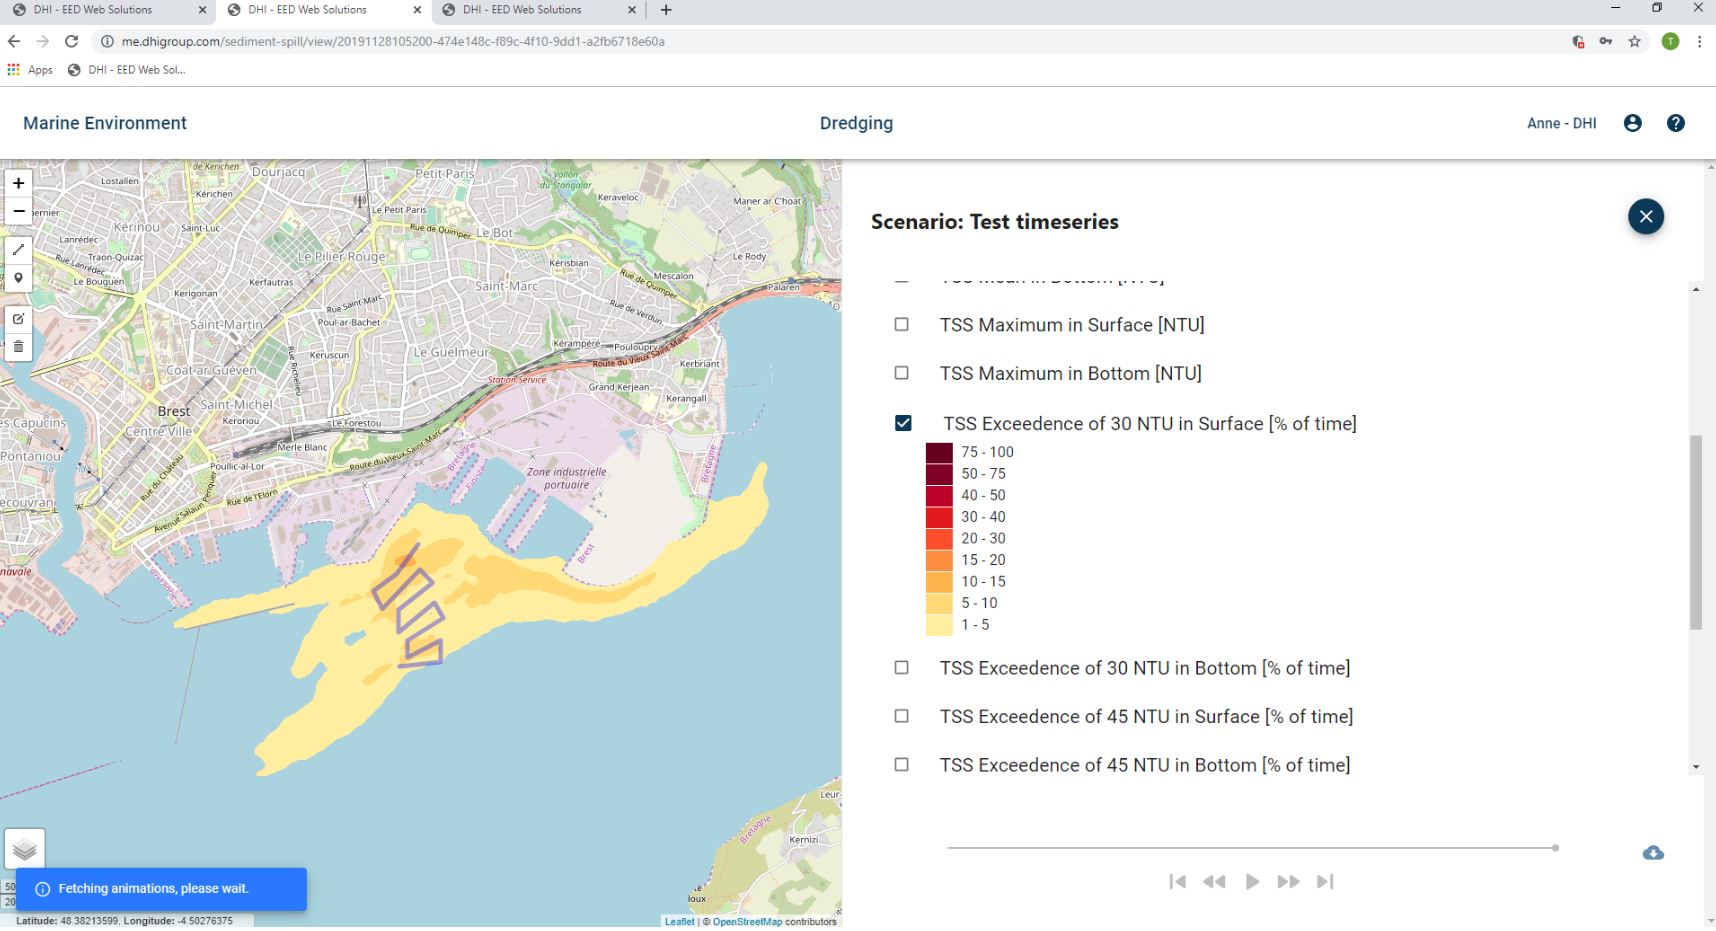Open the map layers switcher
Viewport: 1716px width, 931px height.
point(25,849)
